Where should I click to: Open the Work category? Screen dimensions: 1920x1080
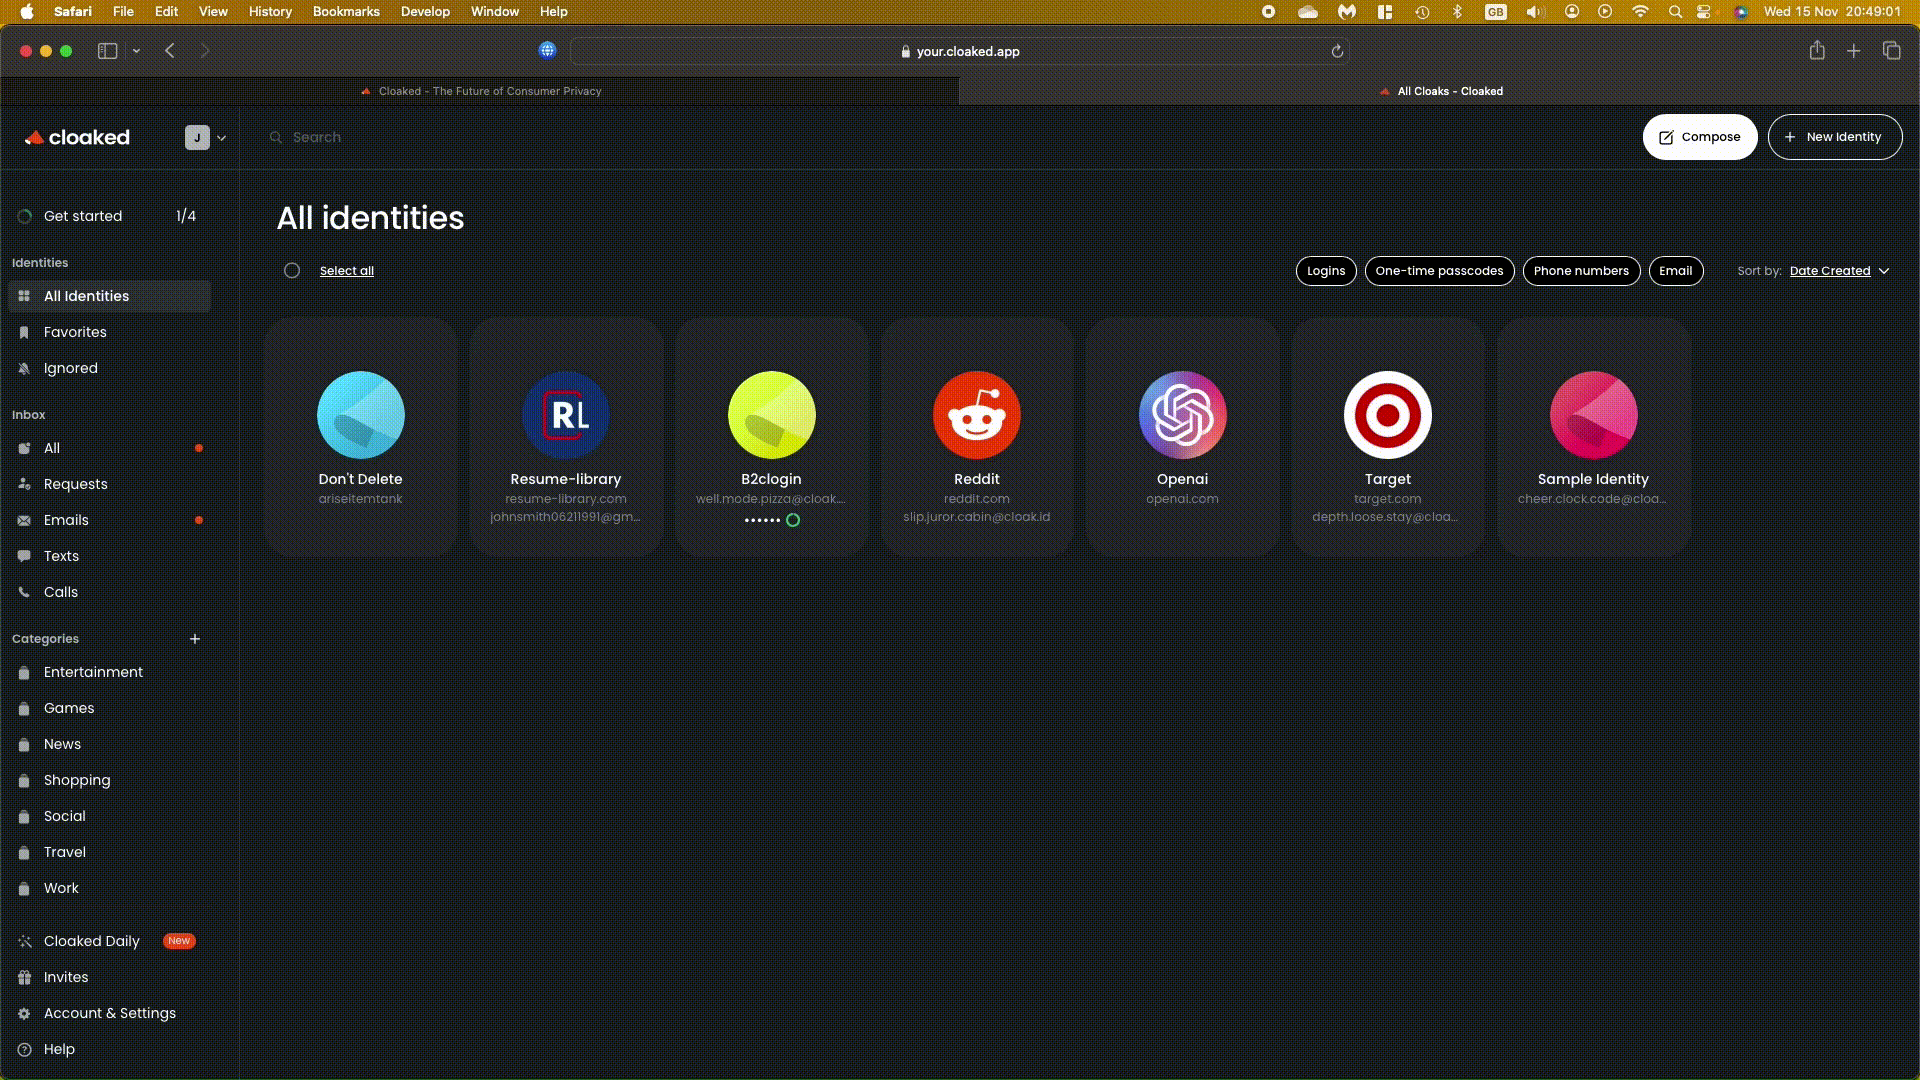coord(109,888)
